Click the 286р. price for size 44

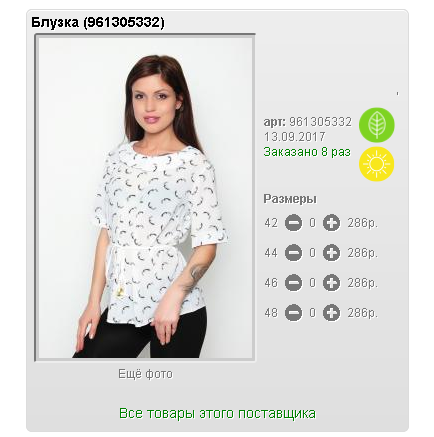(x=363, y=253)
